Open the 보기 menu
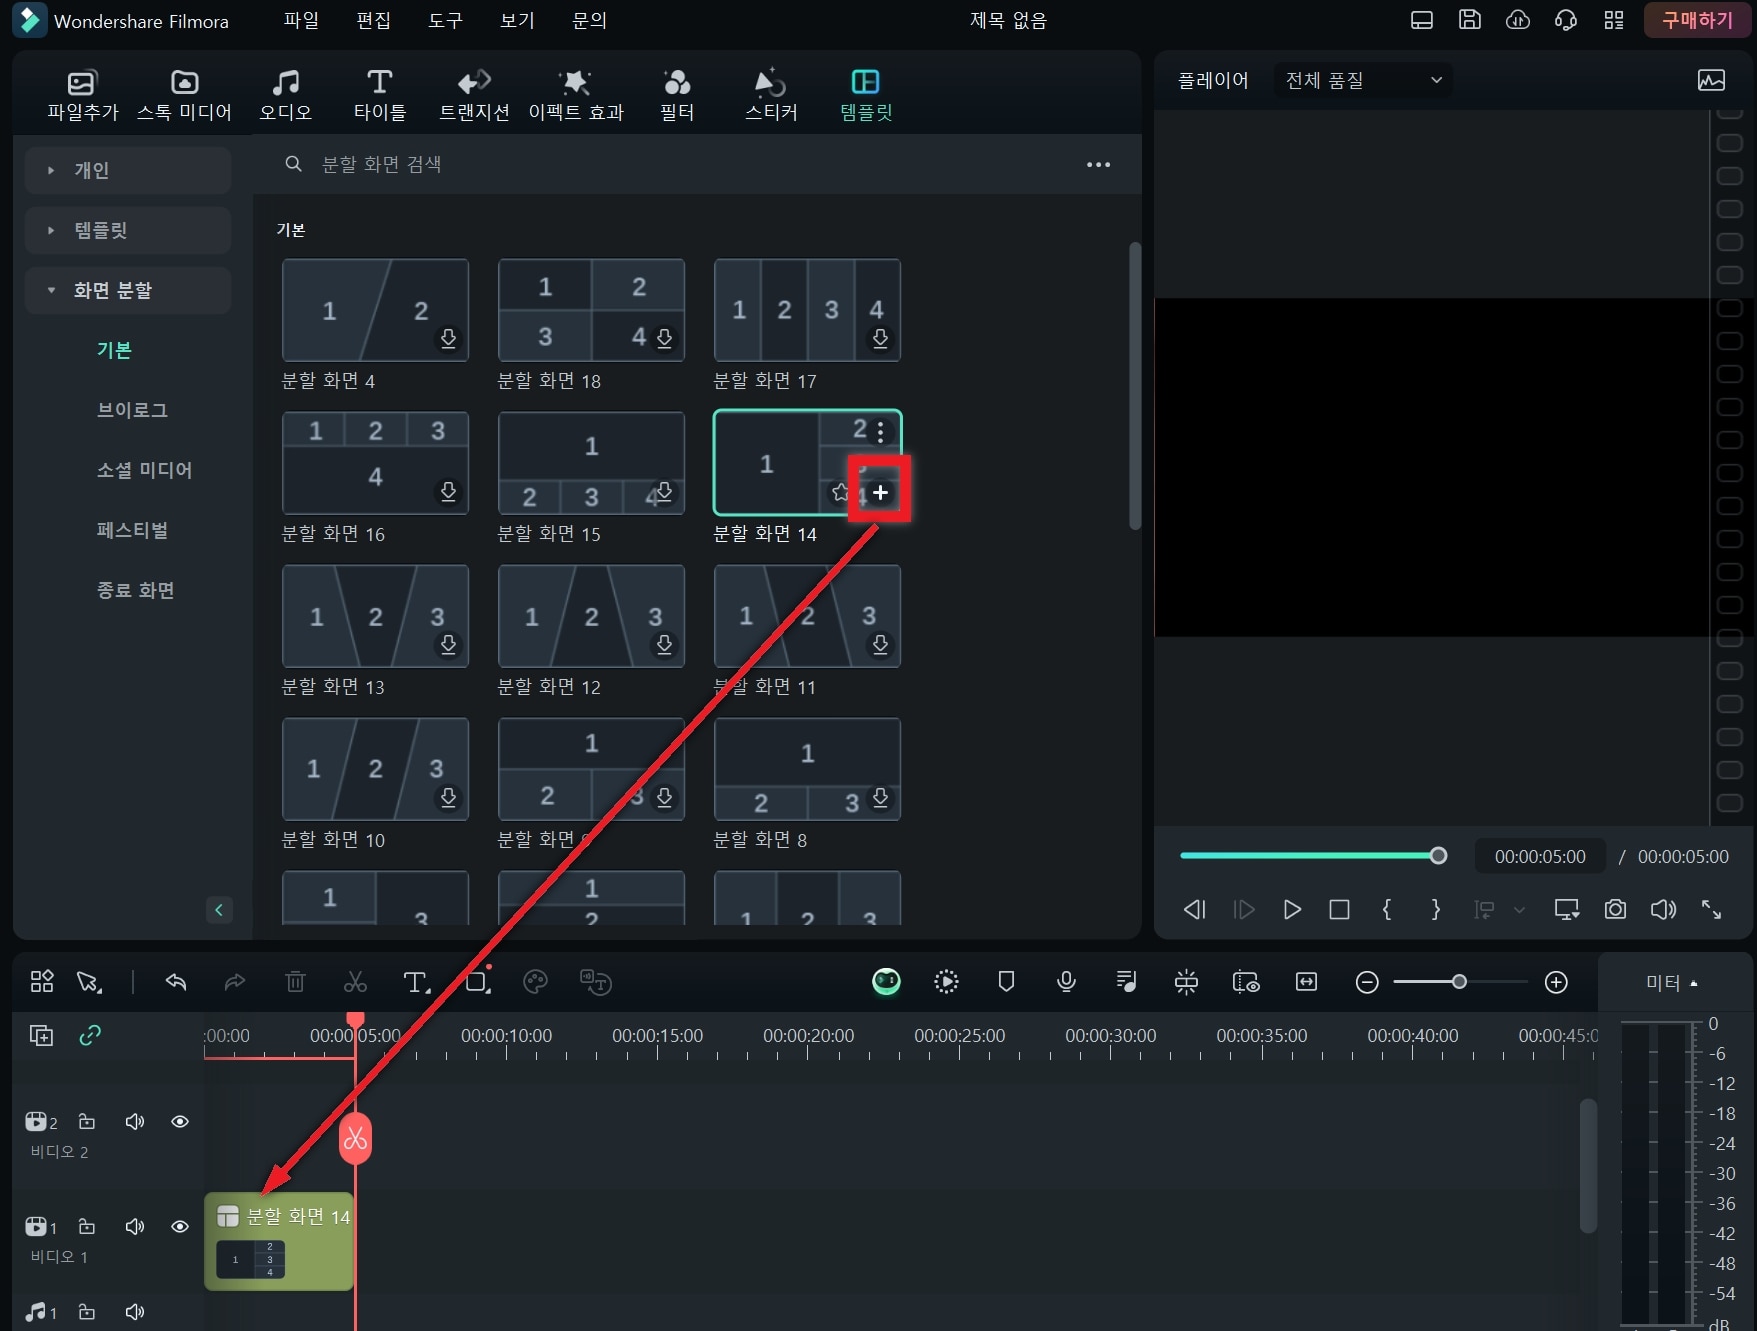This screenshot has height=1331, width=1757. tap(517, 20)
